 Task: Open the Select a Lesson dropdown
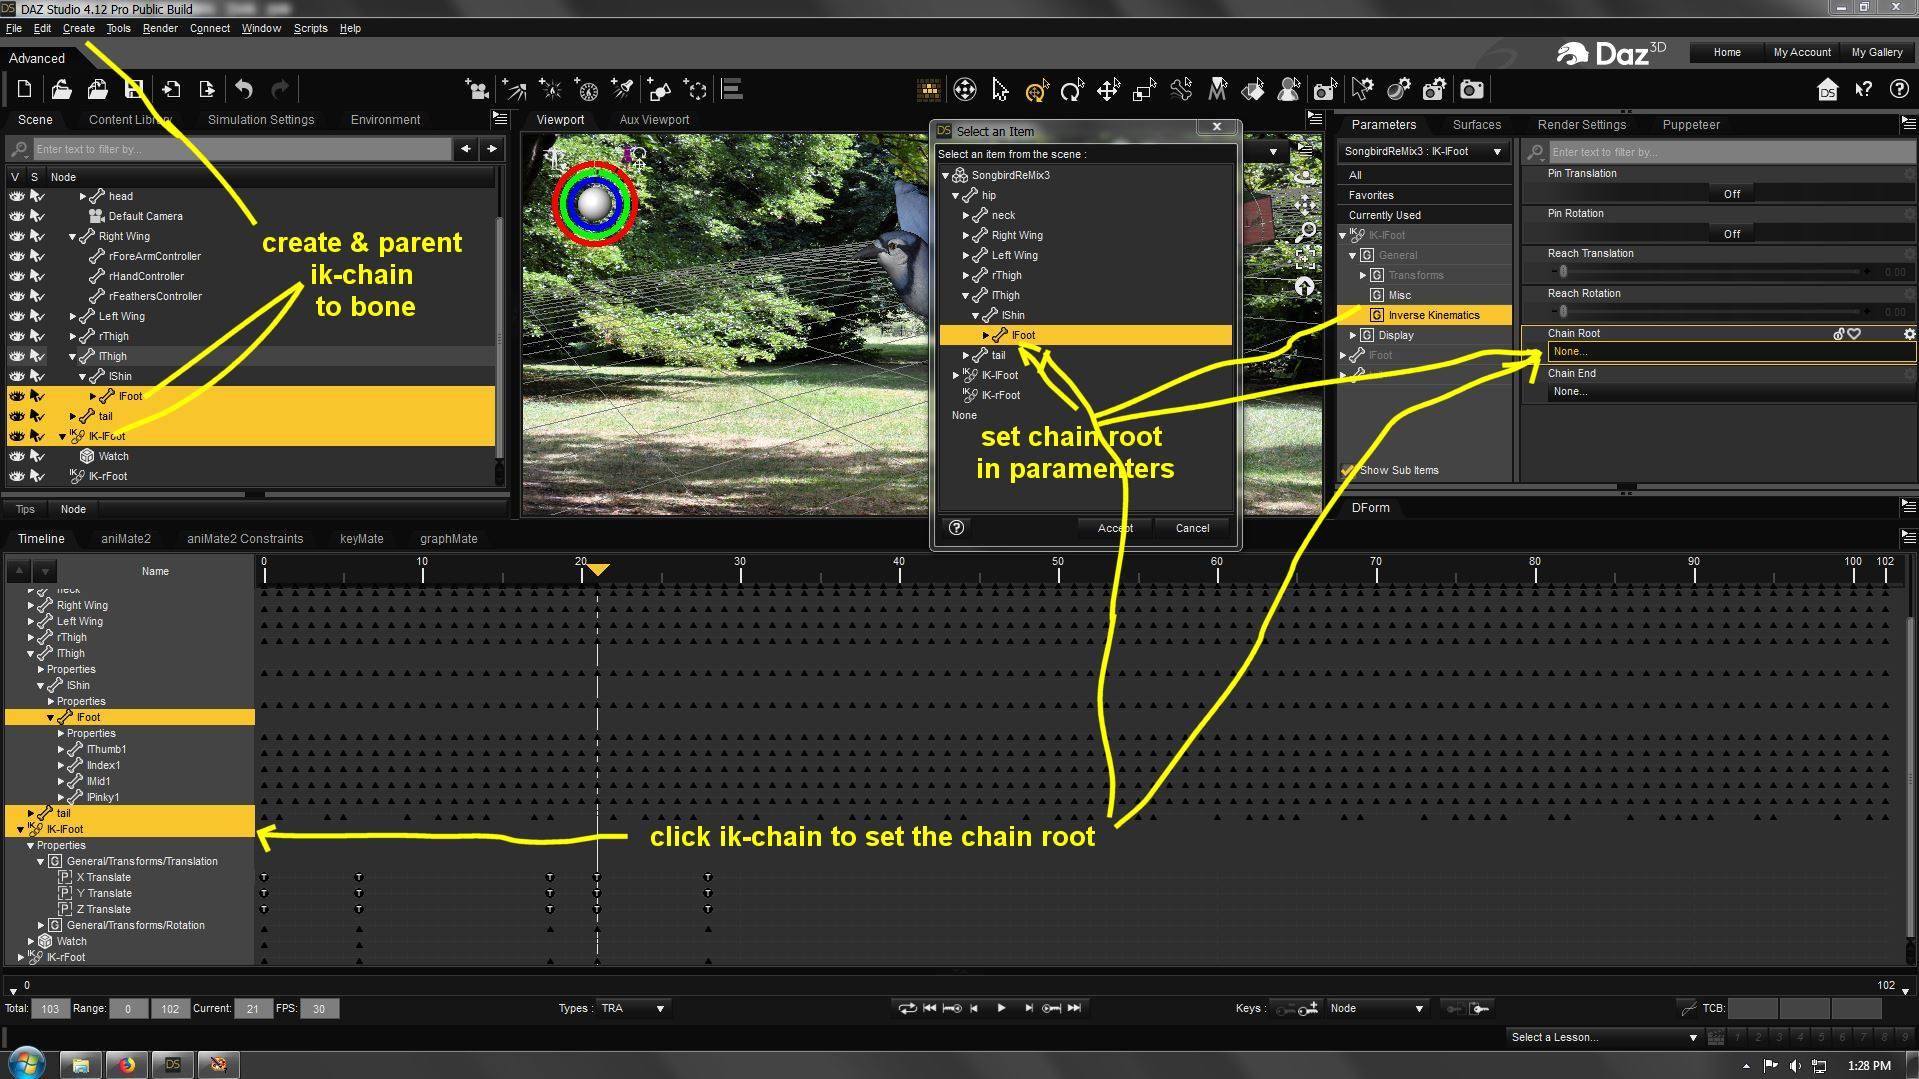[x=1604, y=1037]
